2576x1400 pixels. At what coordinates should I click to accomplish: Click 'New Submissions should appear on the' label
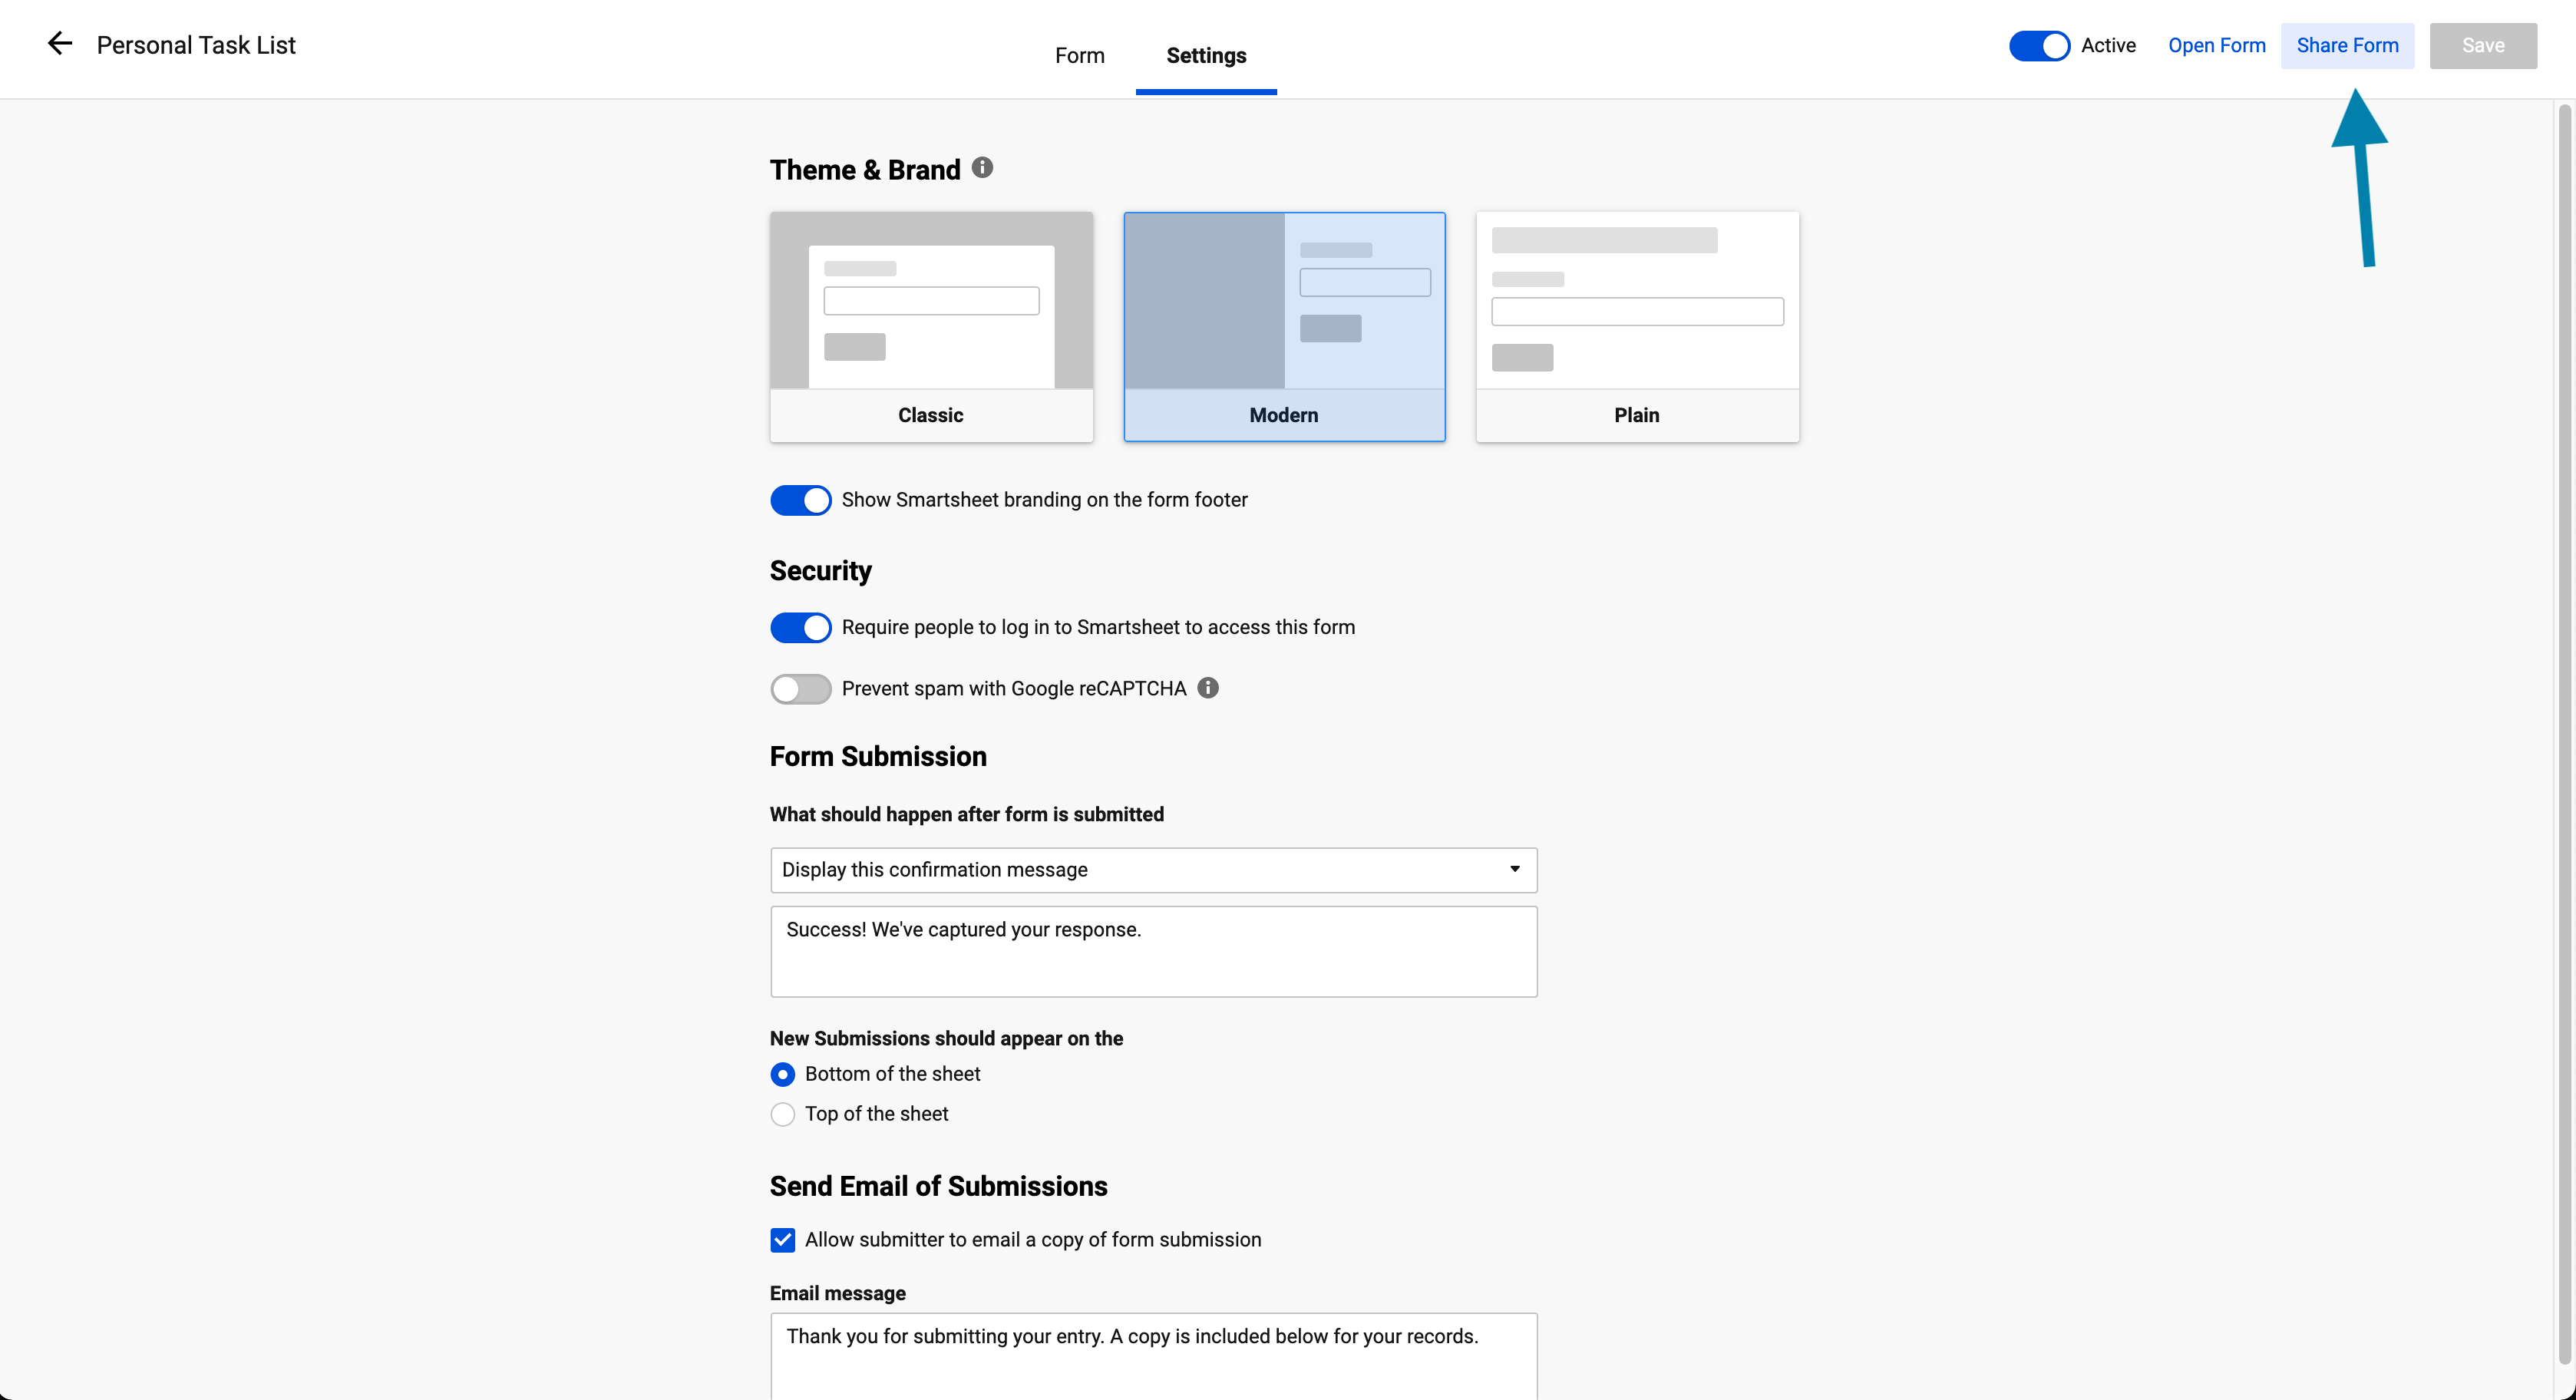pyautogui.click(x=946, y=1038)
